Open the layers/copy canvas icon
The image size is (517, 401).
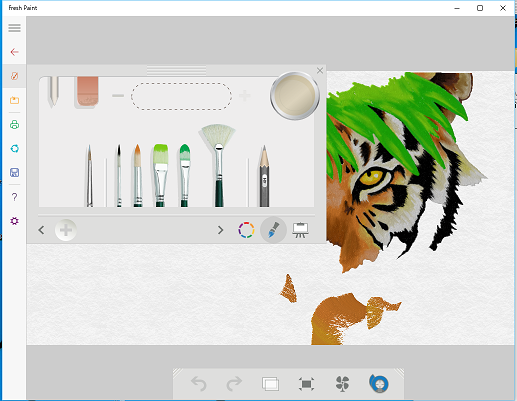tap(270, 384)
